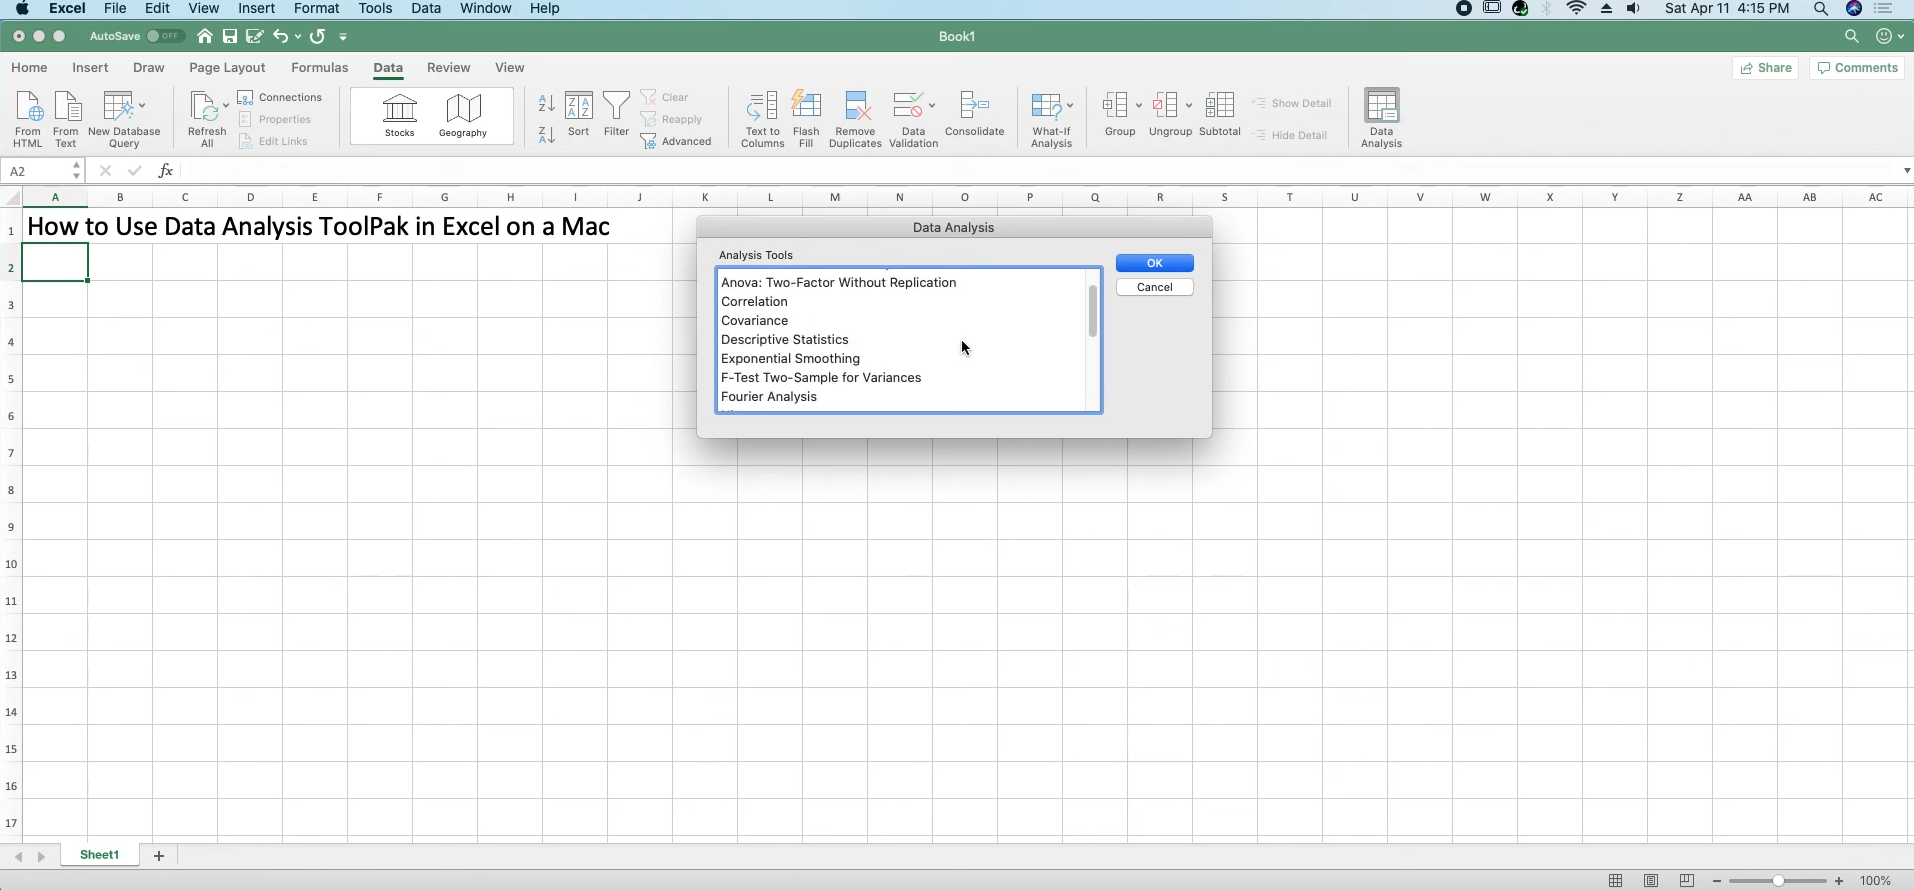Expand the Undo history dropdown

(298, 37)
